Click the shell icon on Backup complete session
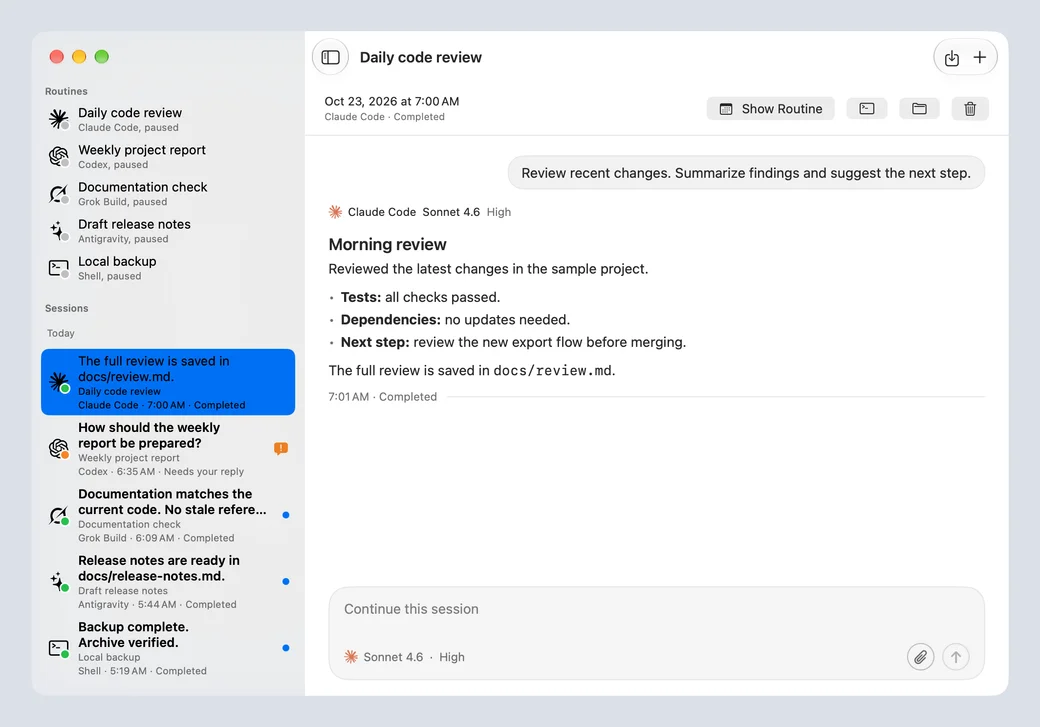 58,648
